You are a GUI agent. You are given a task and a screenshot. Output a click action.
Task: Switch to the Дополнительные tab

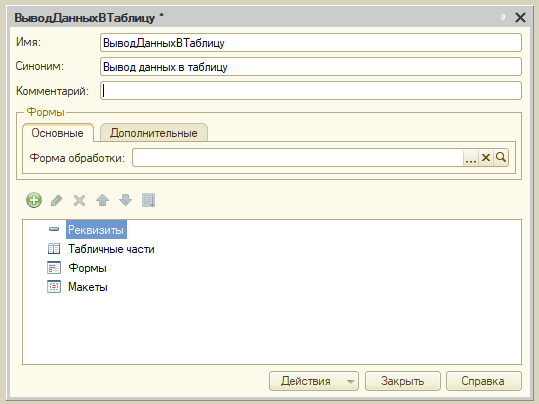[x=154, y=133]
